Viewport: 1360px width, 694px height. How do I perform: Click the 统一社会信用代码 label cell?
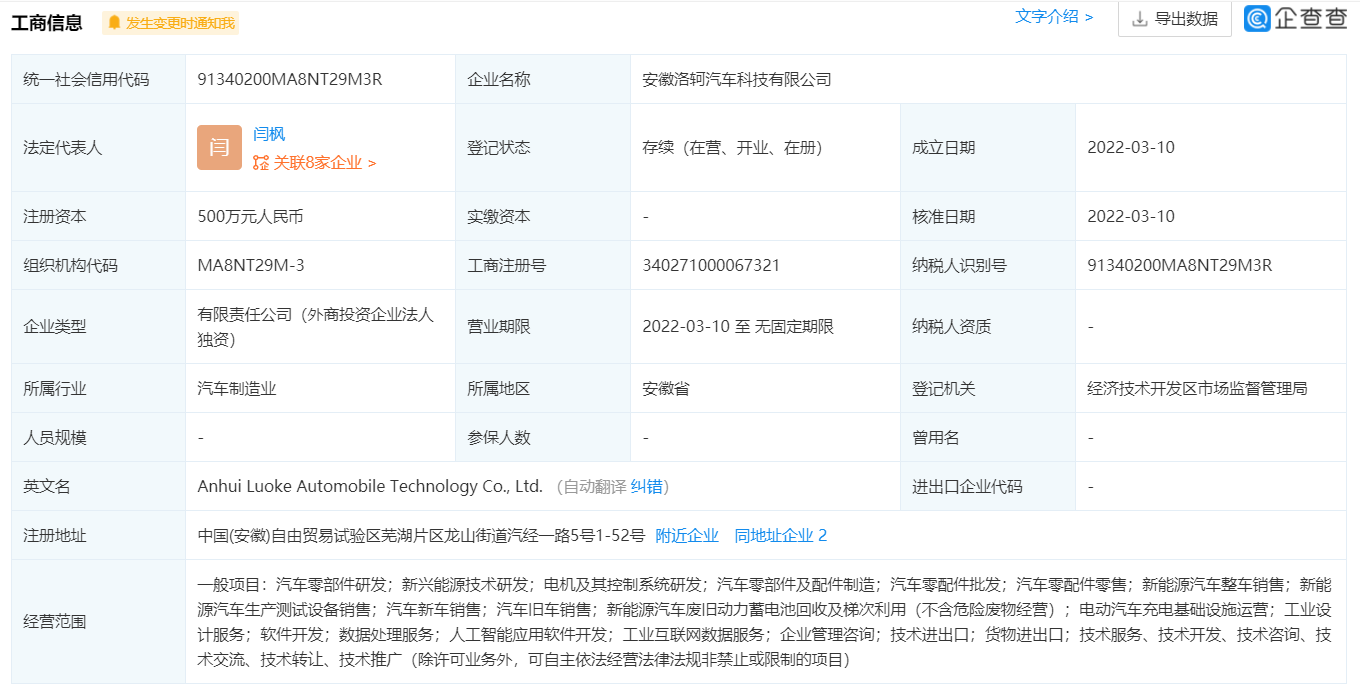pyautogui.click(x=98, y=79)
